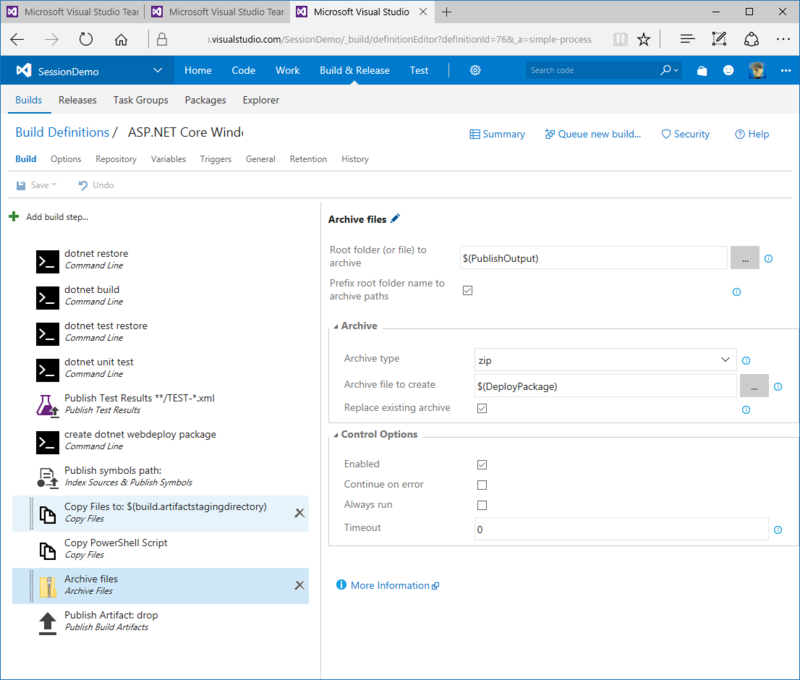The width and height of the screenshot is (800, 680).
Task: Open the Archive type zip dropdown
Action: pos(605,360)
